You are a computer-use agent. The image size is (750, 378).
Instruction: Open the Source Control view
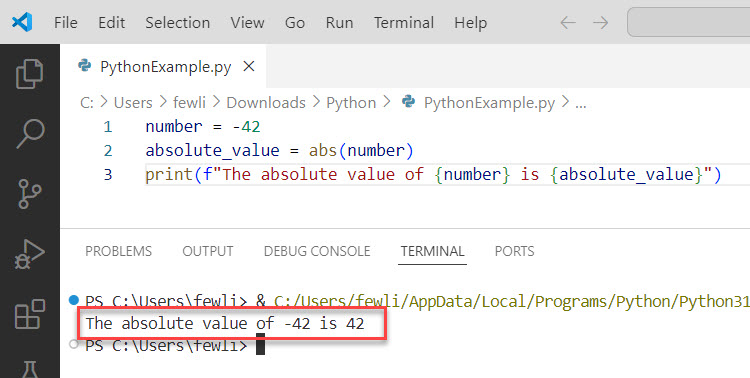coord(30,194)
